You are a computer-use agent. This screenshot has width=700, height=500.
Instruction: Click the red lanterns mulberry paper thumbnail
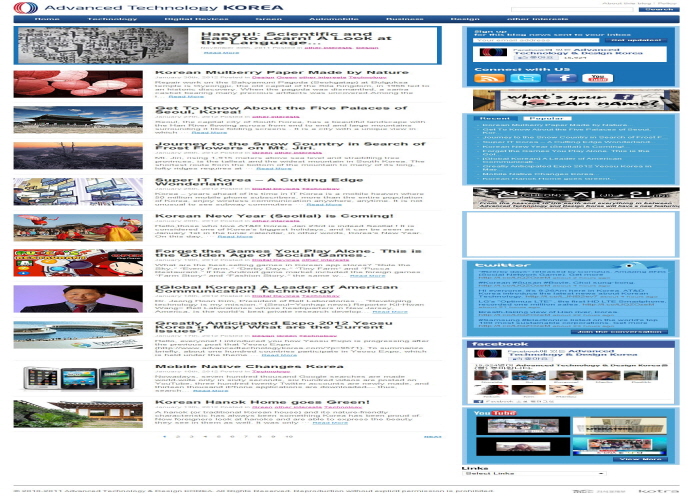click(78, 84)
